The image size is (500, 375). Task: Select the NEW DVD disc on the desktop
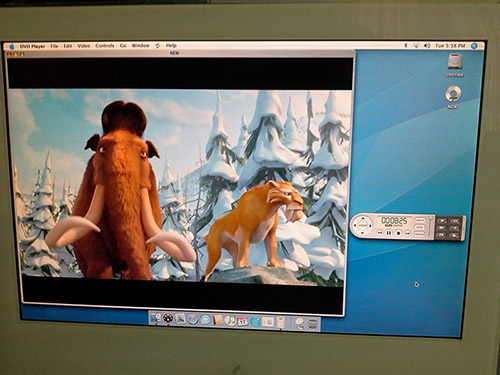[x=453, y=97]
